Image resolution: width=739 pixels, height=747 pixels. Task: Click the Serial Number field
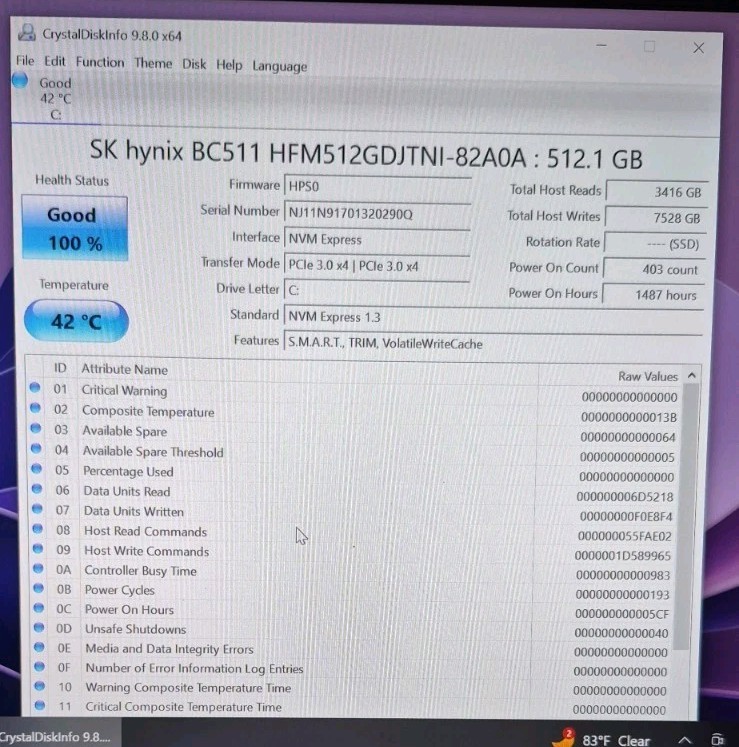click(x=377, y=213)
